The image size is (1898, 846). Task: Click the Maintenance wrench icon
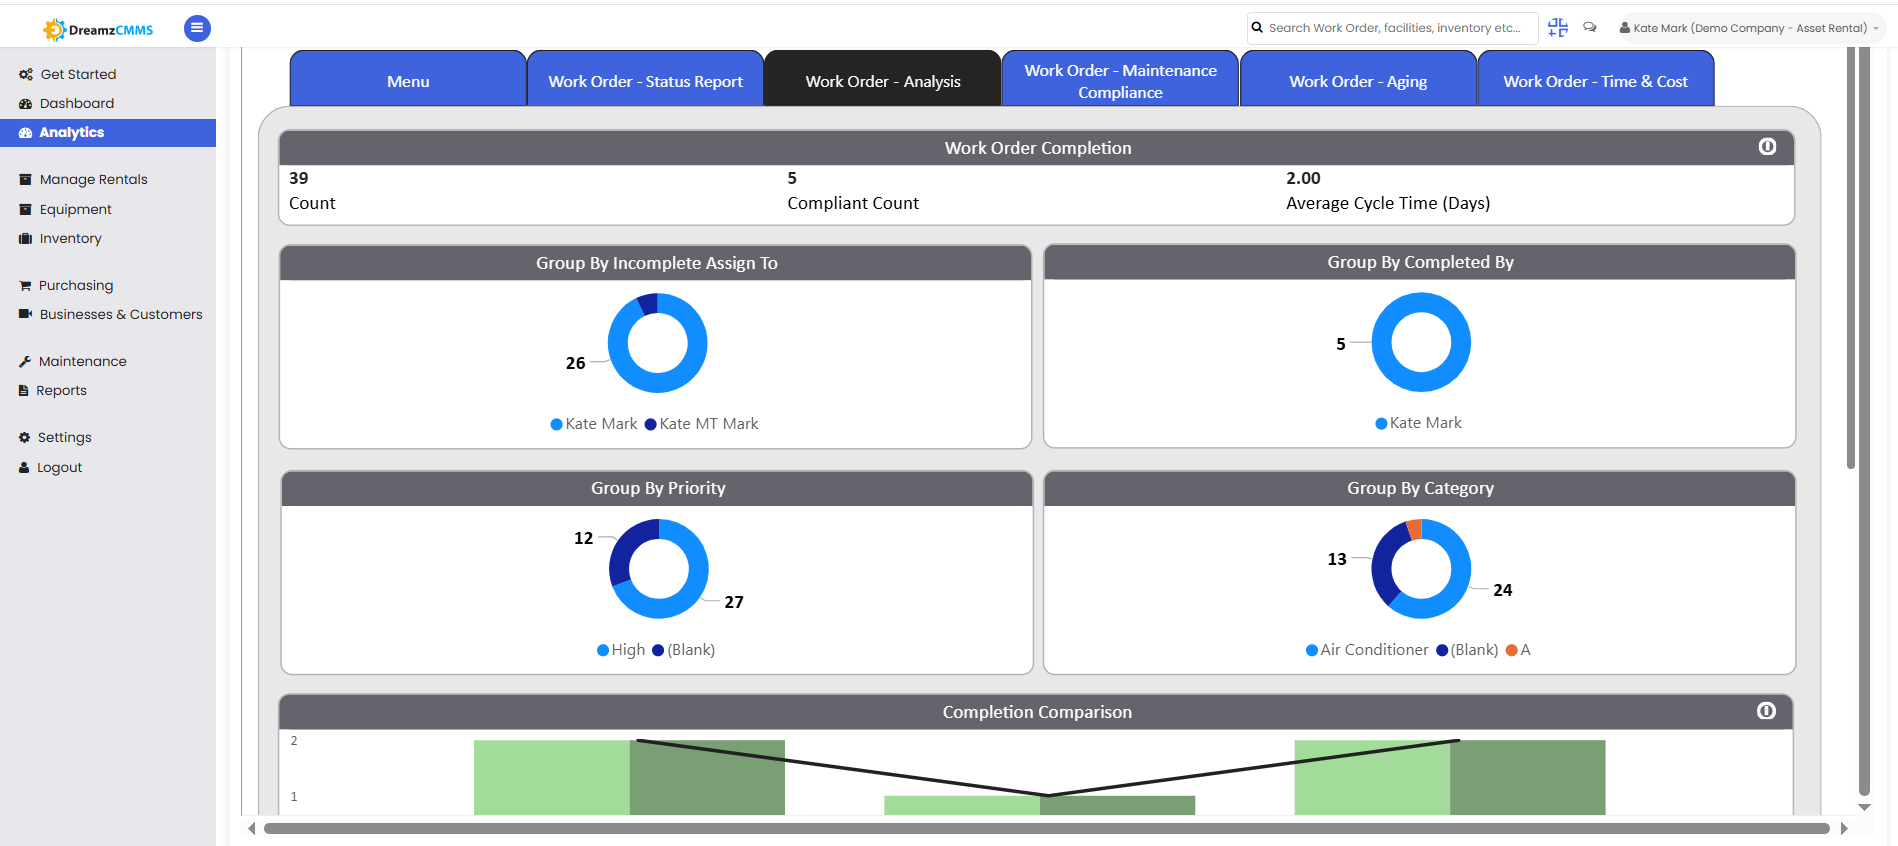(25, 361)
